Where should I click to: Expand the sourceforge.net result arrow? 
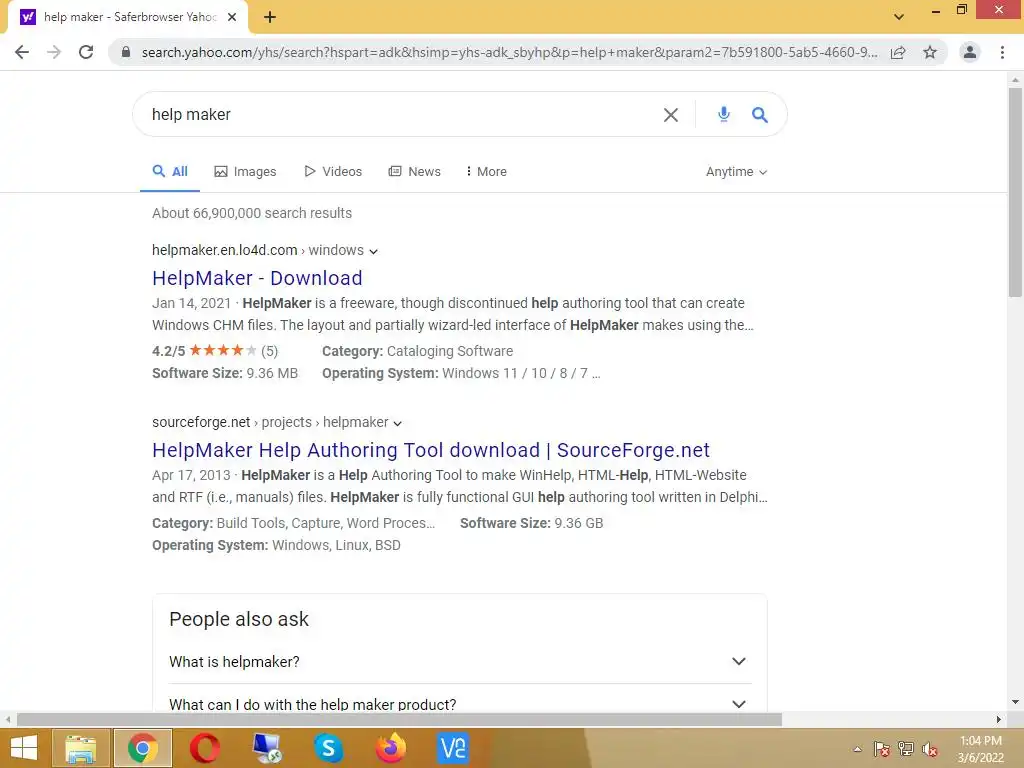397,423
